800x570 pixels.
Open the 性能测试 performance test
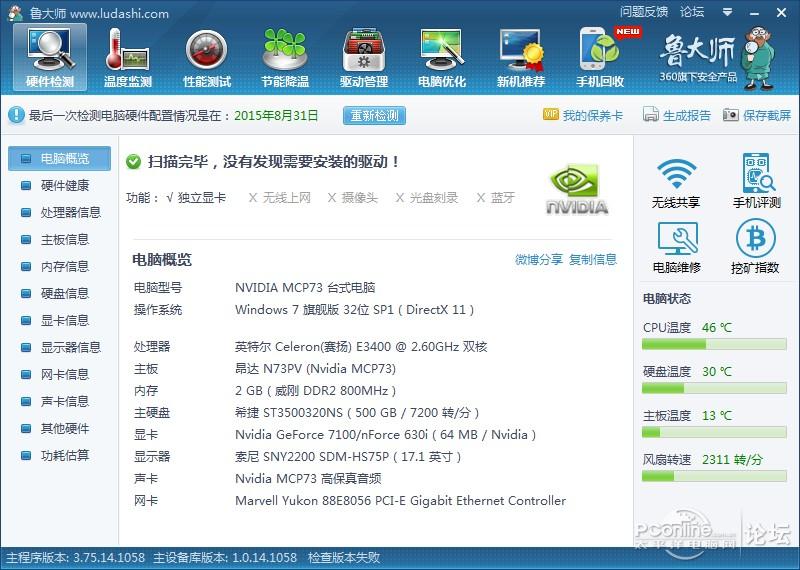[x=207, y=57]
